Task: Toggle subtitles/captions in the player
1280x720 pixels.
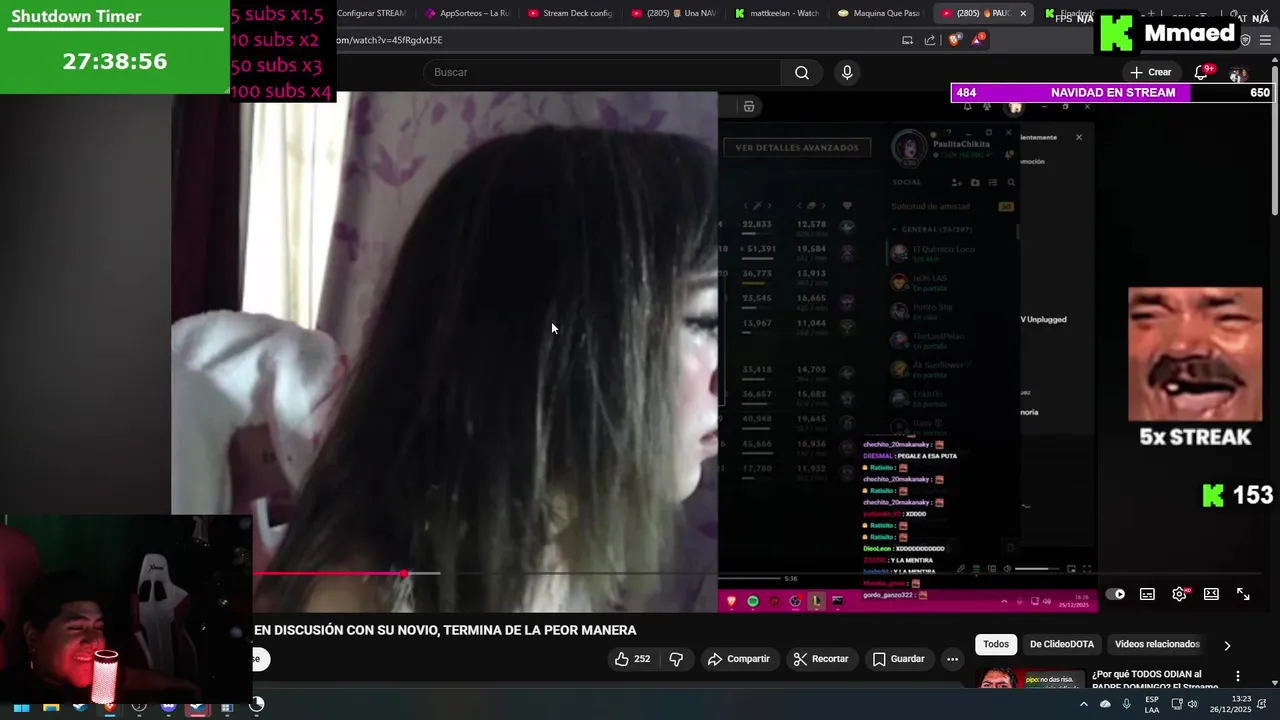Action: [1148, 594]
